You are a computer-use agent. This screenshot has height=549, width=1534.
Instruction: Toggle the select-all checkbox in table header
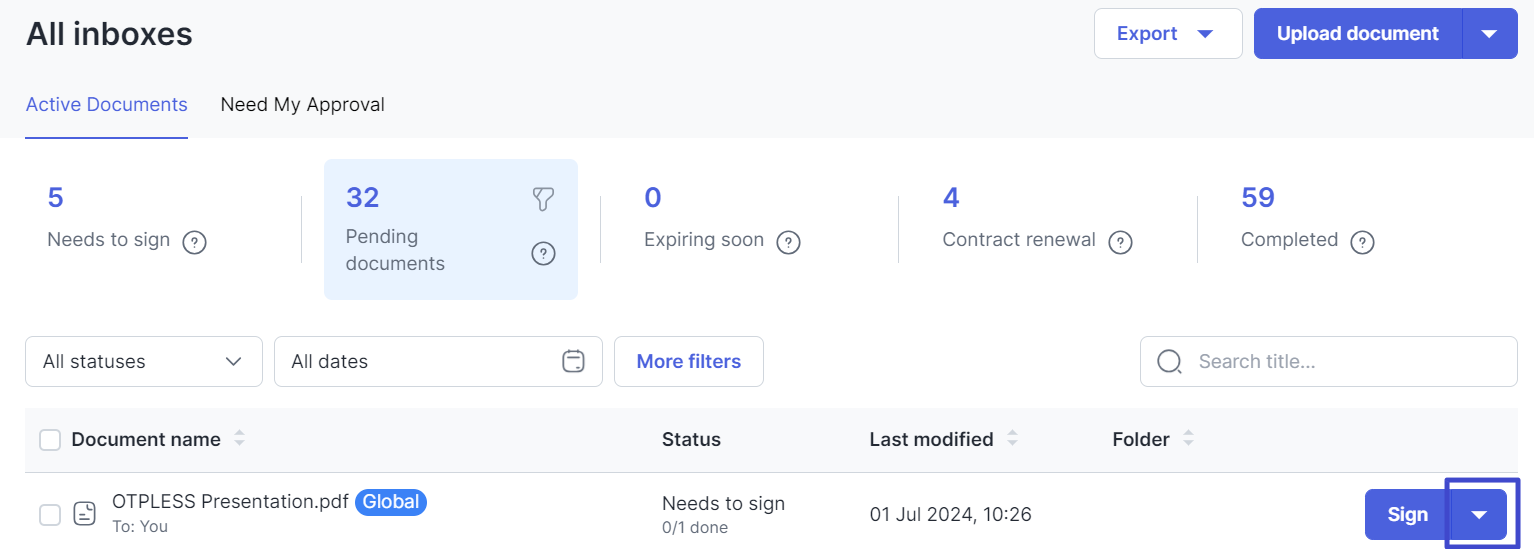(50, 439)
